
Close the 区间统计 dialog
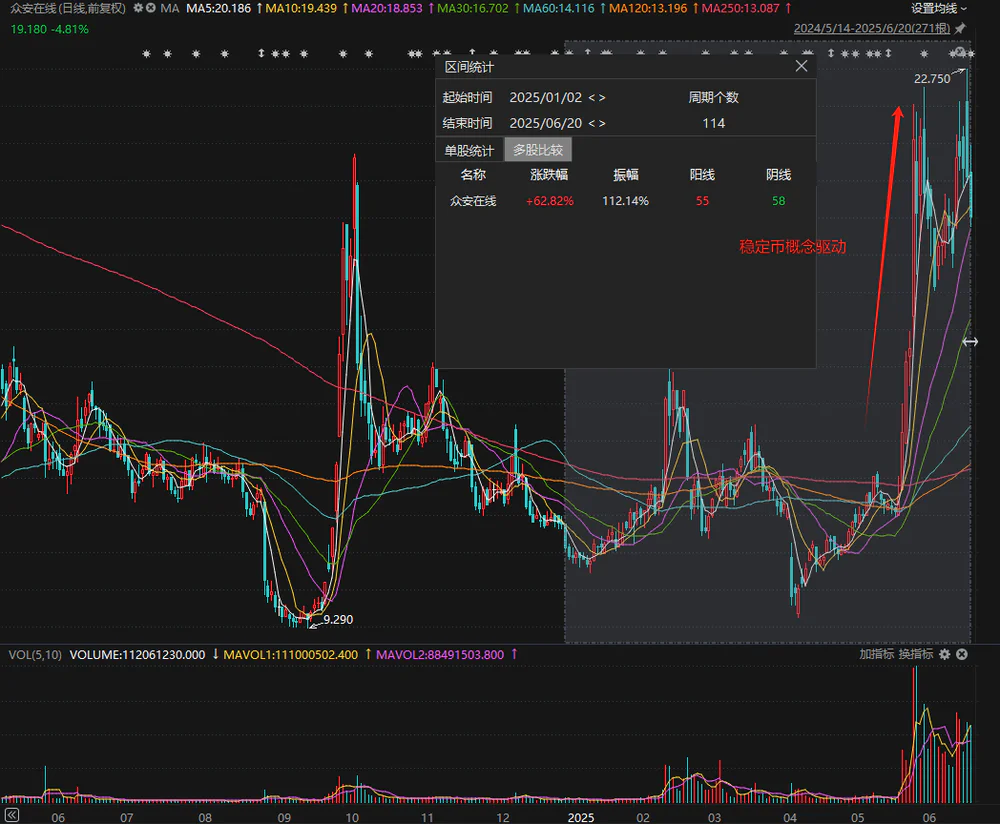coord(801,66)
